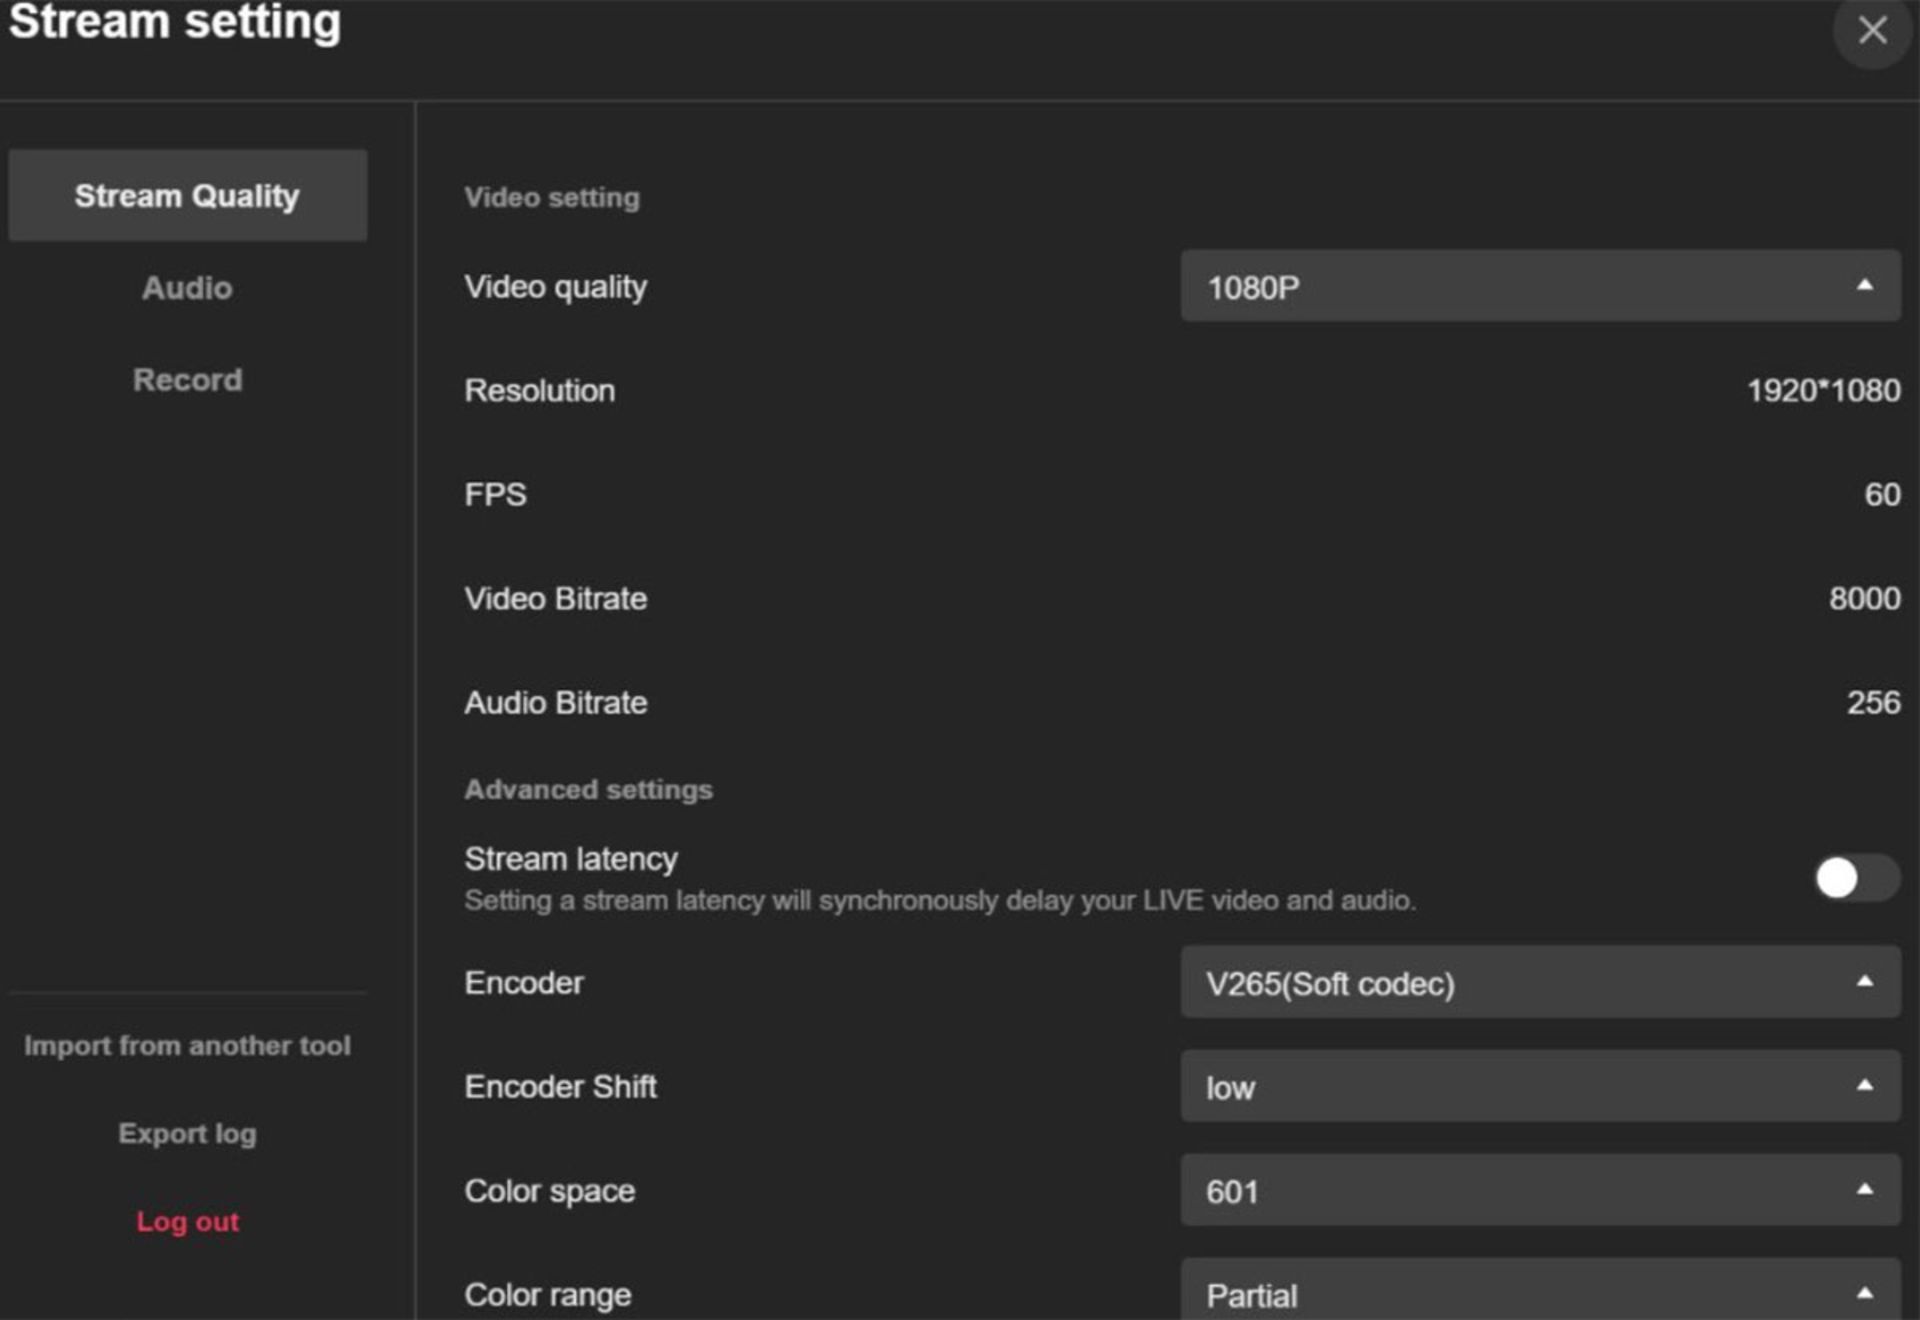Go to the Record tab
Viewport: 1920px width, 1320px height.
(x=187, y=380)
